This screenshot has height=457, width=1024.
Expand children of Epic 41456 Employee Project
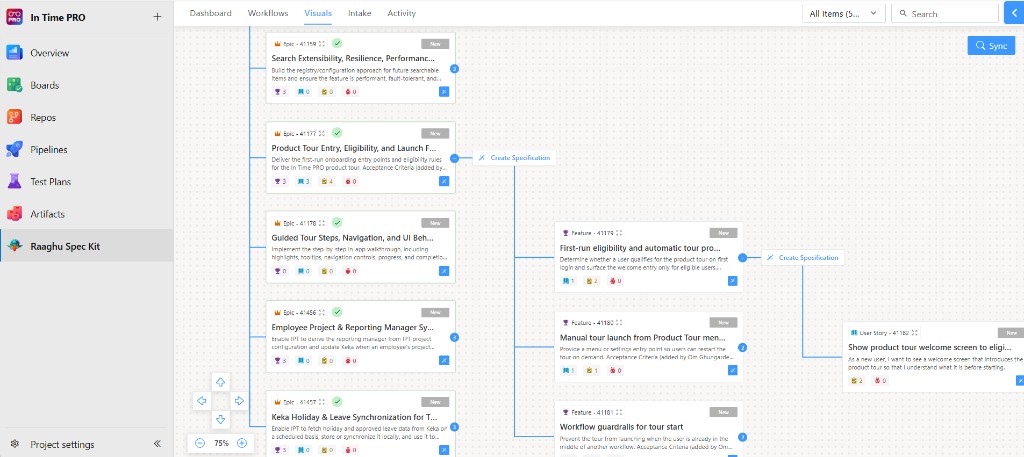pos(455,338)
